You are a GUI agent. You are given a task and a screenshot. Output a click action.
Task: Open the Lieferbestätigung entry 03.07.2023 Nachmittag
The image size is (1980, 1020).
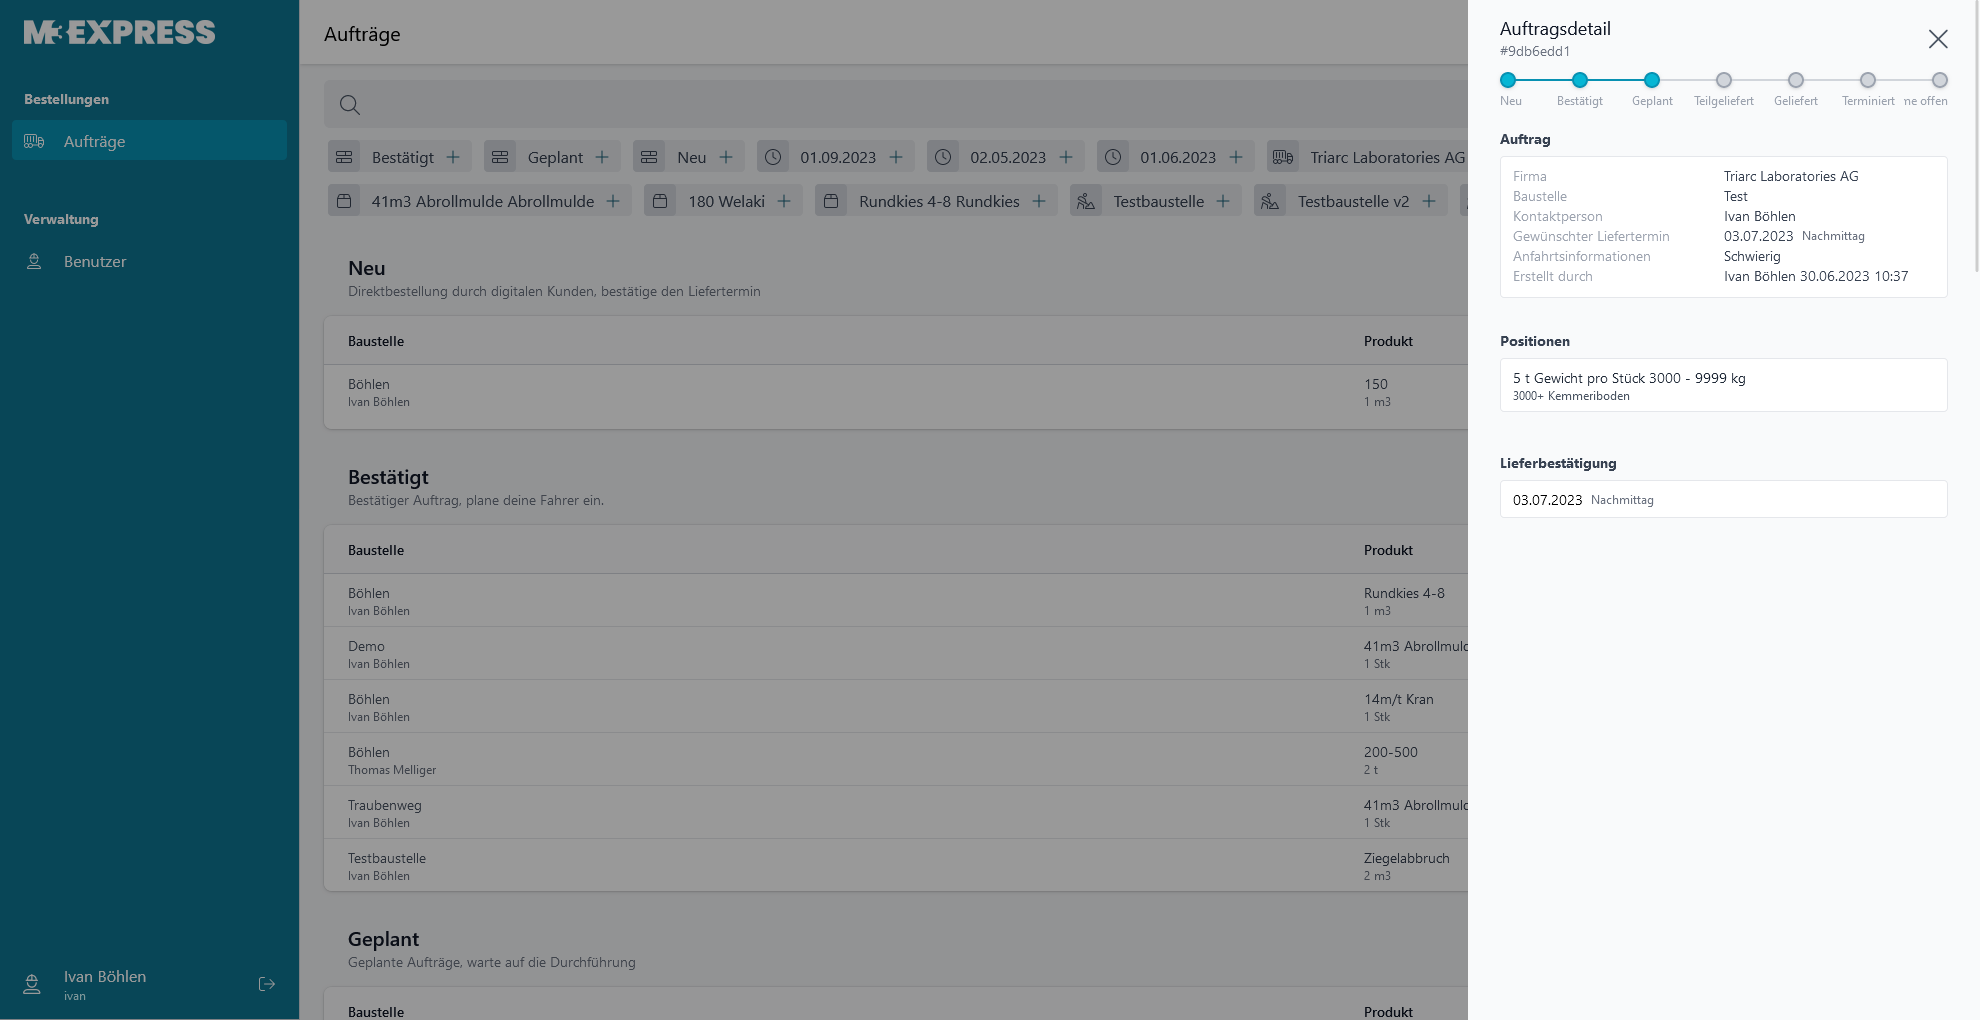1722,499
